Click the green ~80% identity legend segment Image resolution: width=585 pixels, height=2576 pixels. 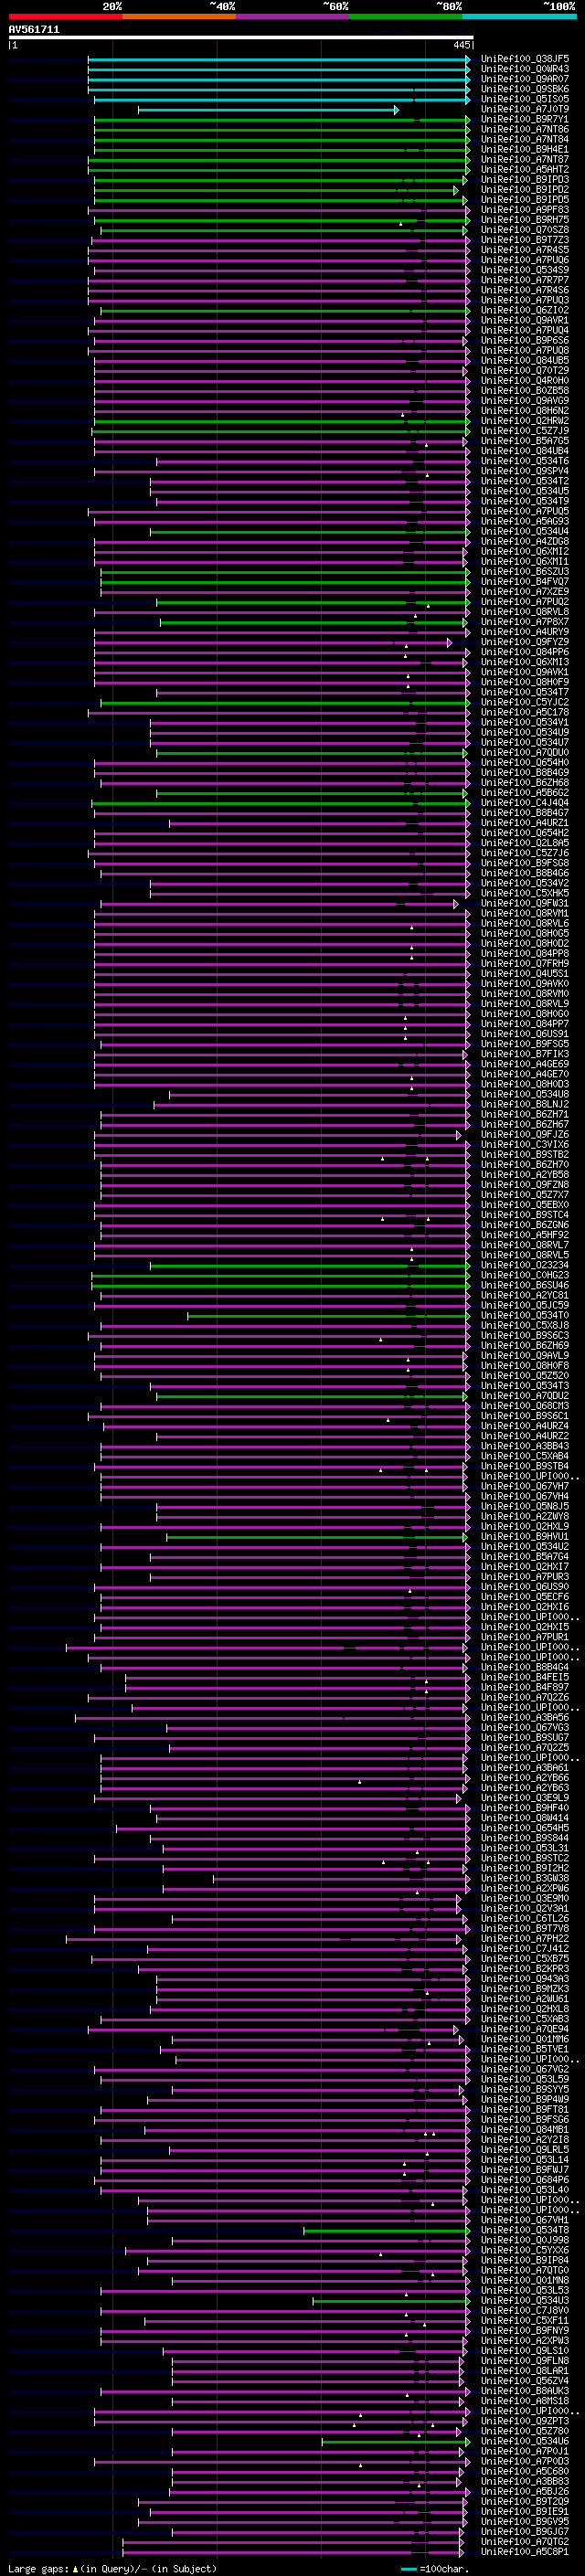[x=406, y=16]
